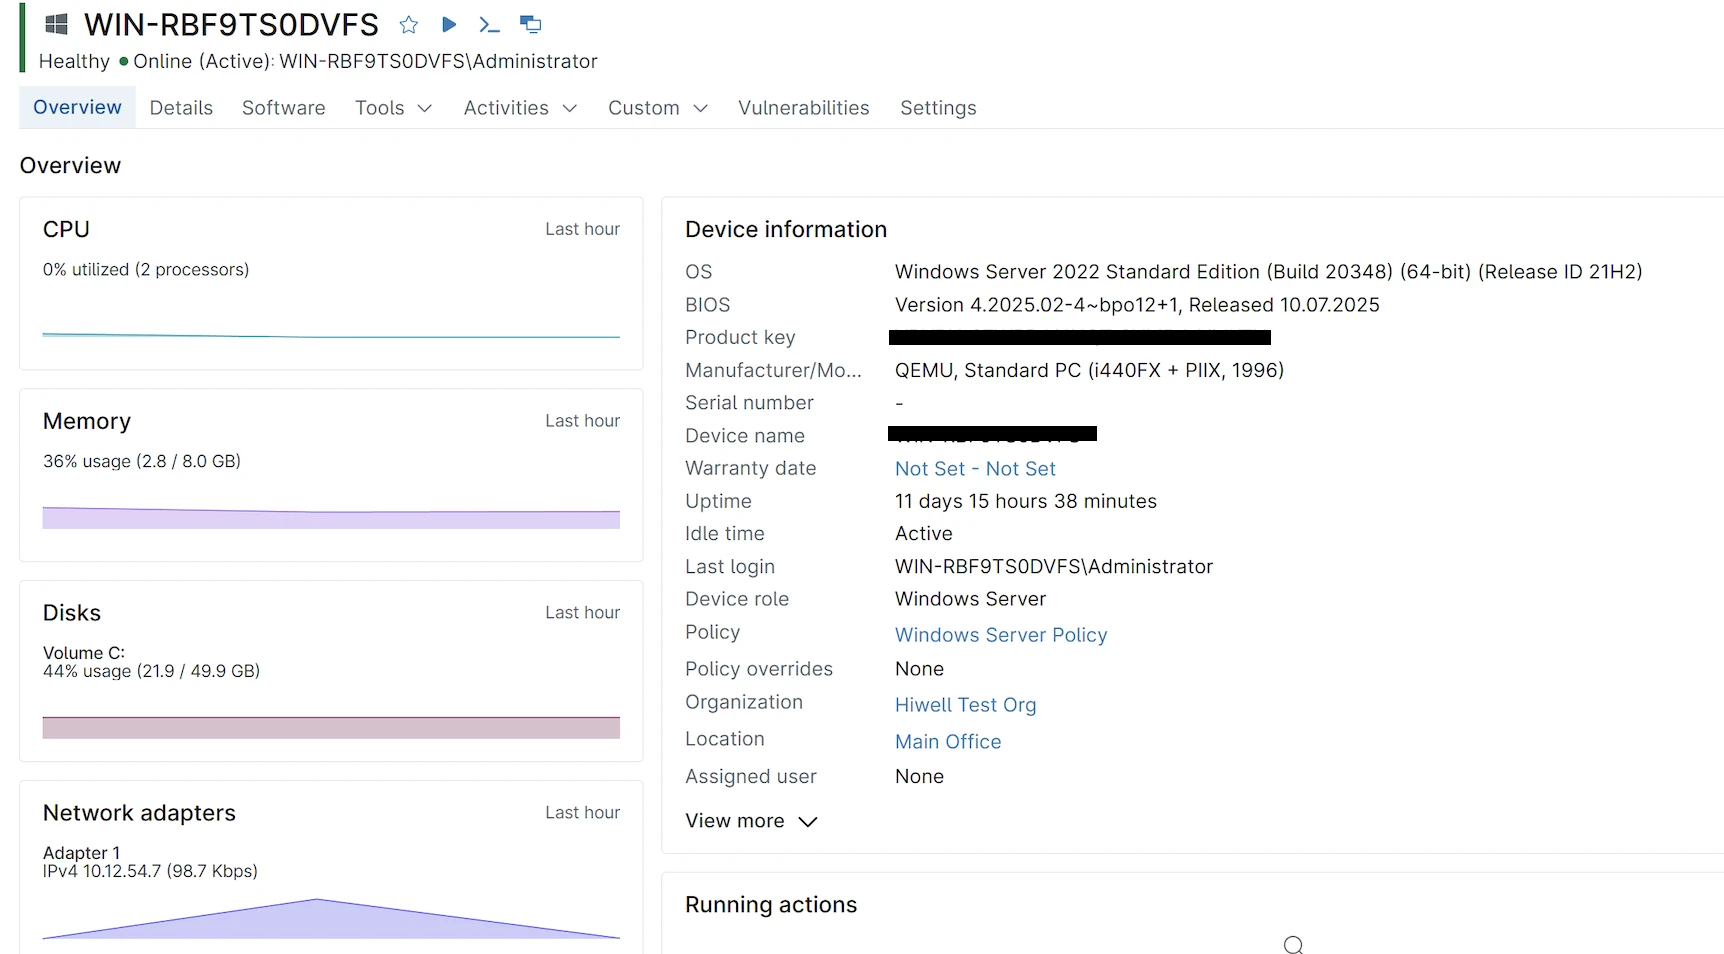This screenshot has width=1724, height=954.
Task: Click the Device role value 'Windows Server'
Action: (970, 599)
